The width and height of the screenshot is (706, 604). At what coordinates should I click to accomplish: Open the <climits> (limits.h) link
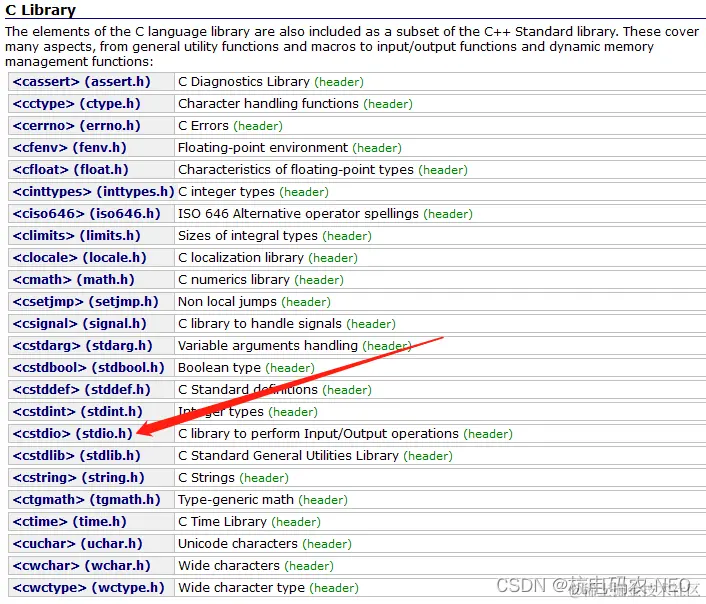77,236
